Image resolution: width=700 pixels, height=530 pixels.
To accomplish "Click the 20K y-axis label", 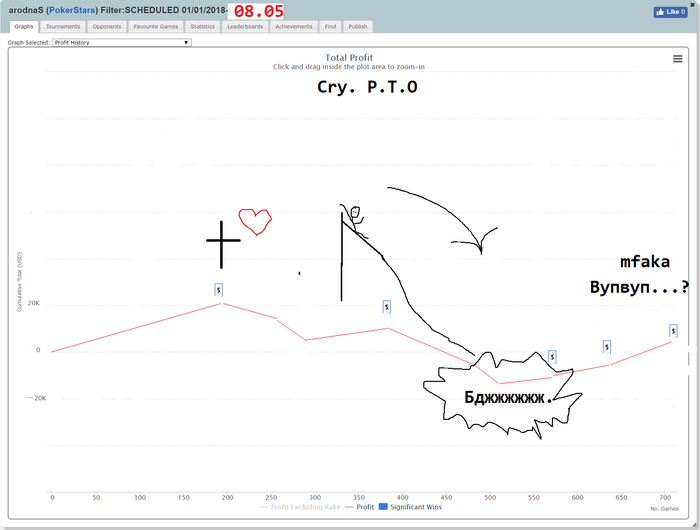I will [x=34, y=303].
